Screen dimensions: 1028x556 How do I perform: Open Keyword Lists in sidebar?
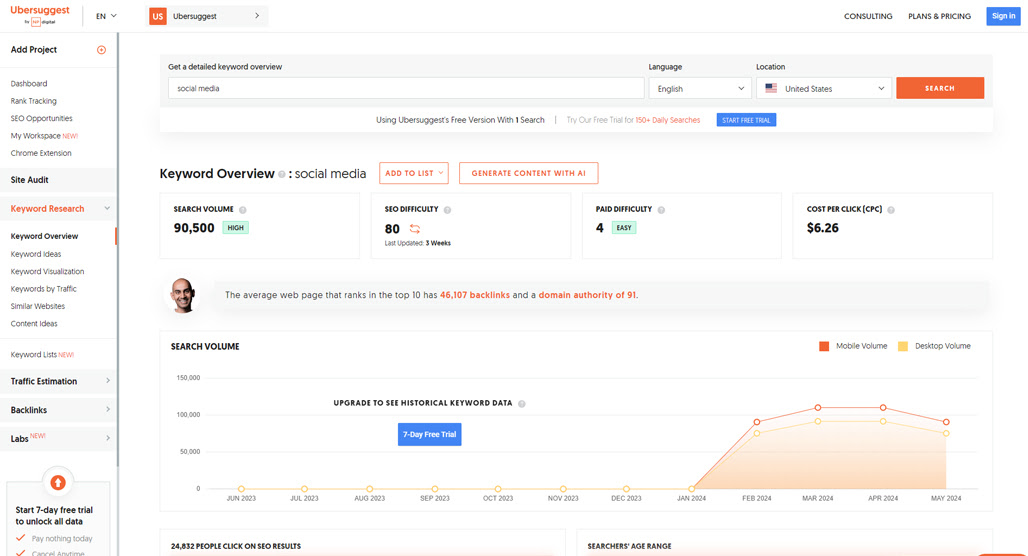[42, 355]
